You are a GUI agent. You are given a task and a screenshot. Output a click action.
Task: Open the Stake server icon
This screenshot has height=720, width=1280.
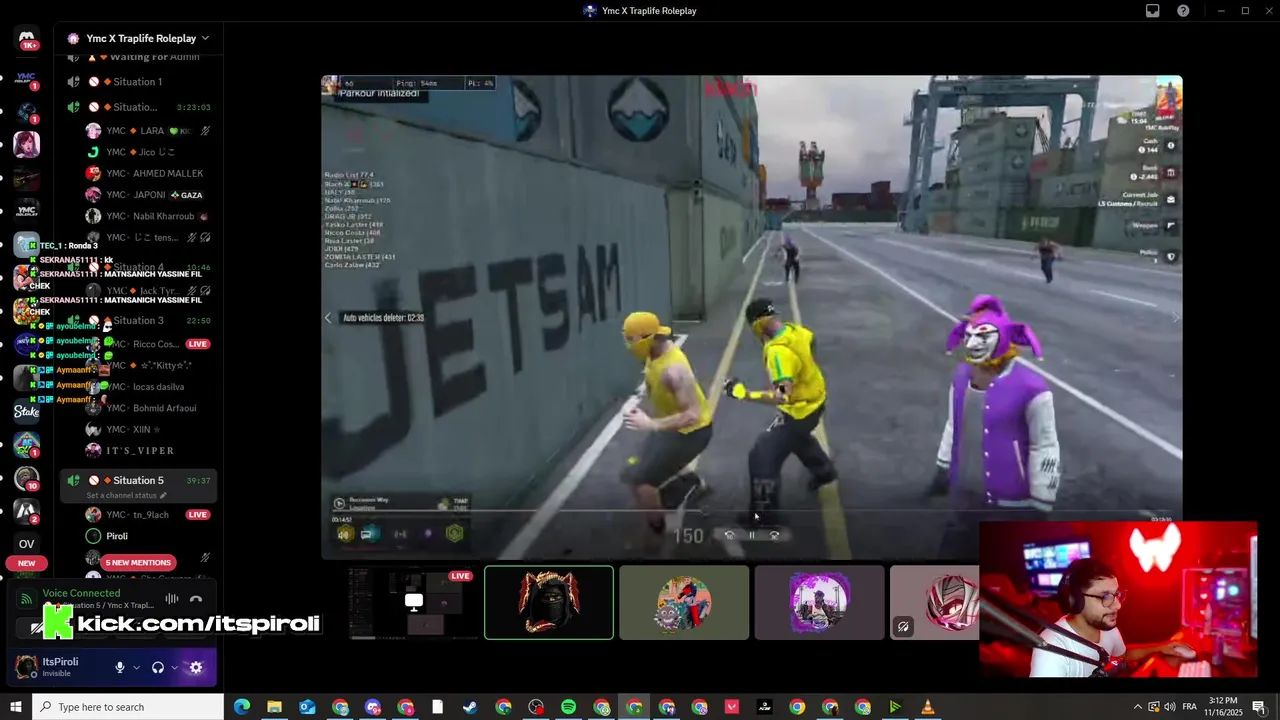point(27,411)
